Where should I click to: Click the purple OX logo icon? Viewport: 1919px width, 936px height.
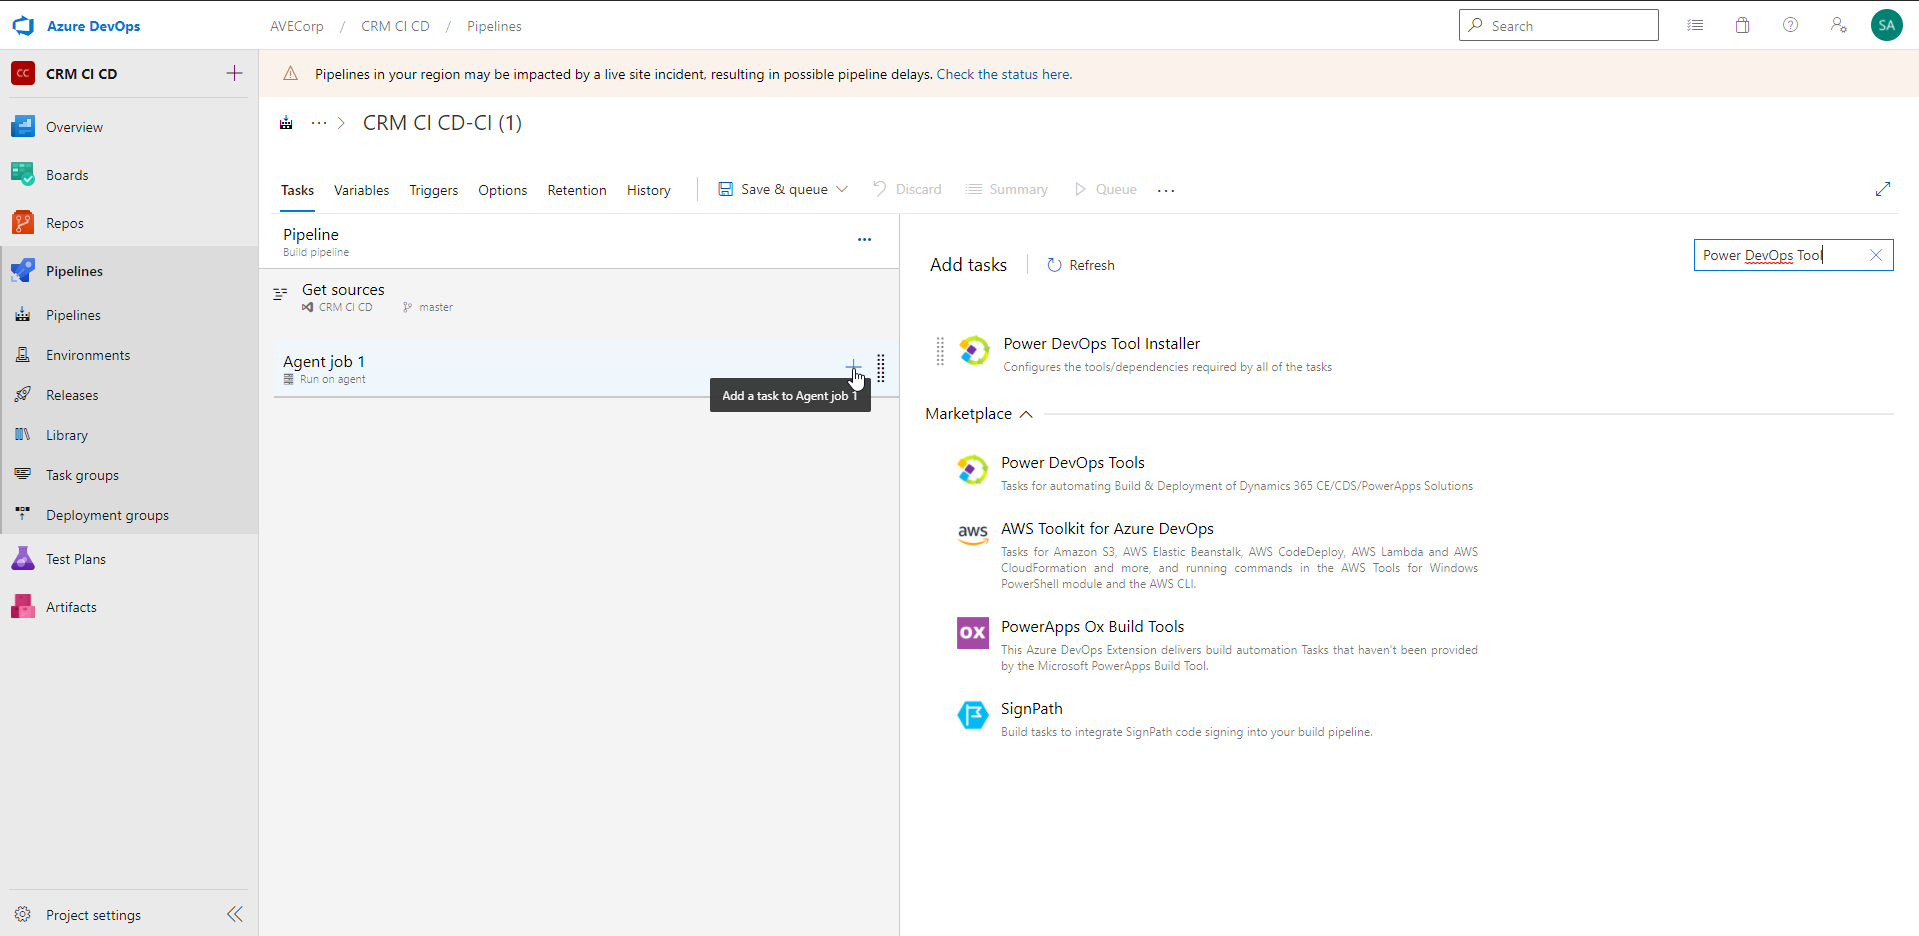click(972, 632)
